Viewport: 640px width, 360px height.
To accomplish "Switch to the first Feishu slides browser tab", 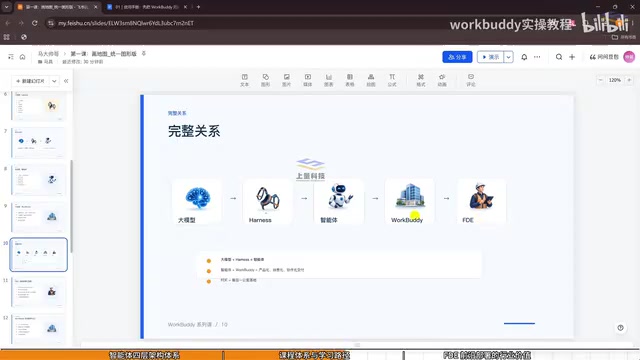I will click(x=57, y=7).
